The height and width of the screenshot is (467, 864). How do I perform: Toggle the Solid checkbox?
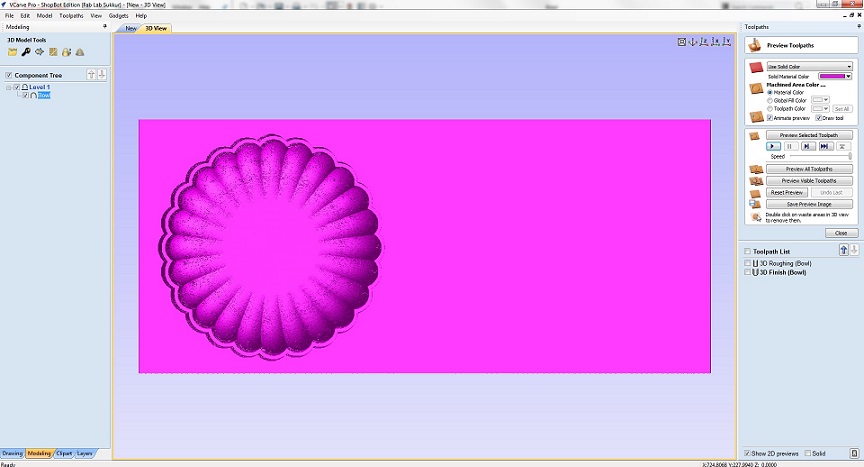pos(808,453)
